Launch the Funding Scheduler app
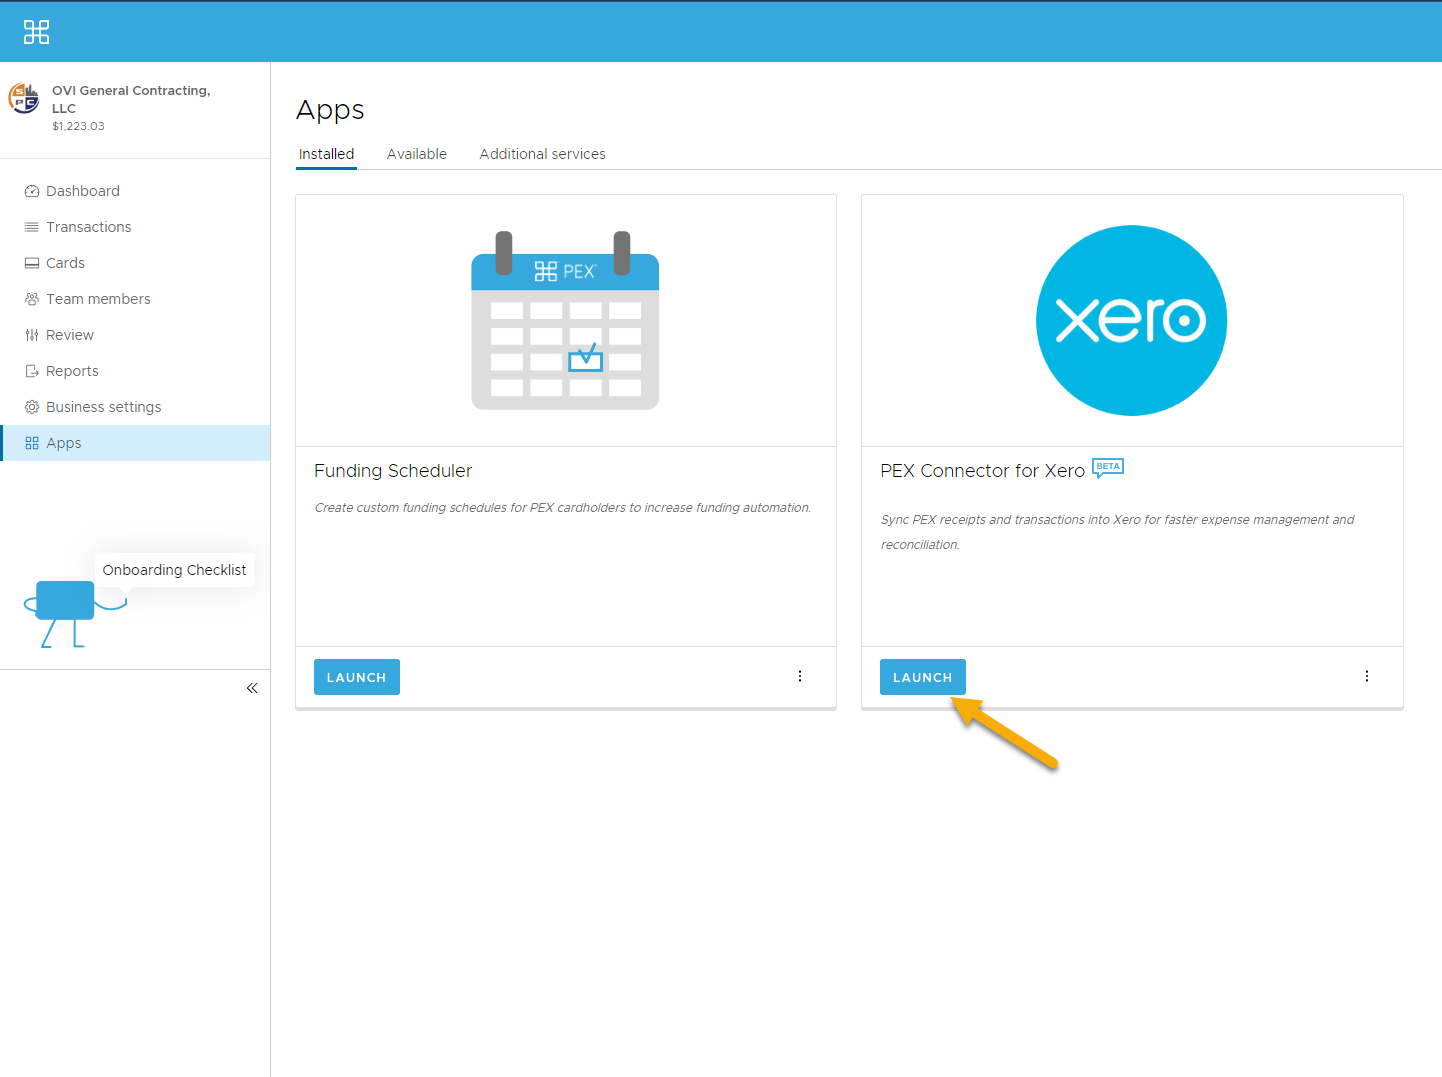Image resolution: width=1442 pixels, height=1077 pixels. [x=356, y=677]
